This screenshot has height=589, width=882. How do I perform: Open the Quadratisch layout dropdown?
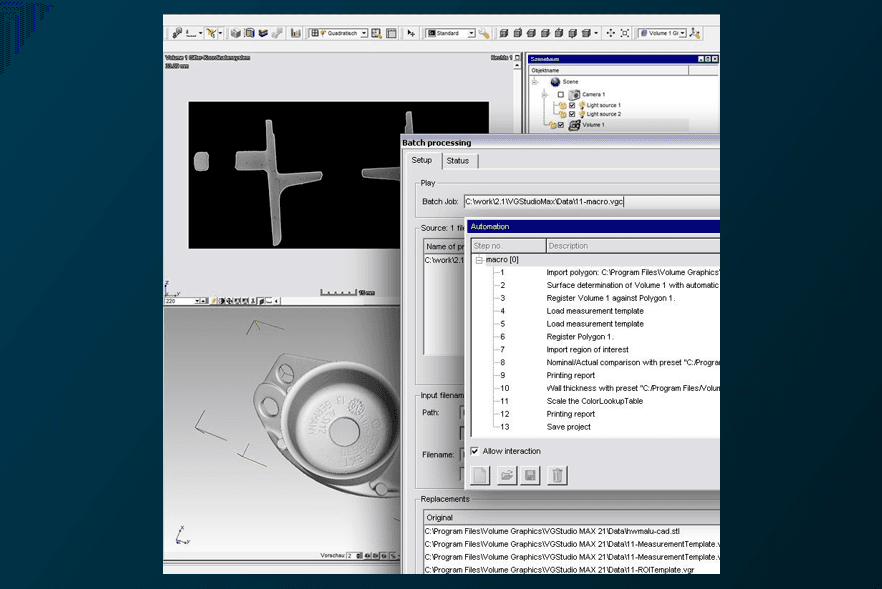point(363,33)
